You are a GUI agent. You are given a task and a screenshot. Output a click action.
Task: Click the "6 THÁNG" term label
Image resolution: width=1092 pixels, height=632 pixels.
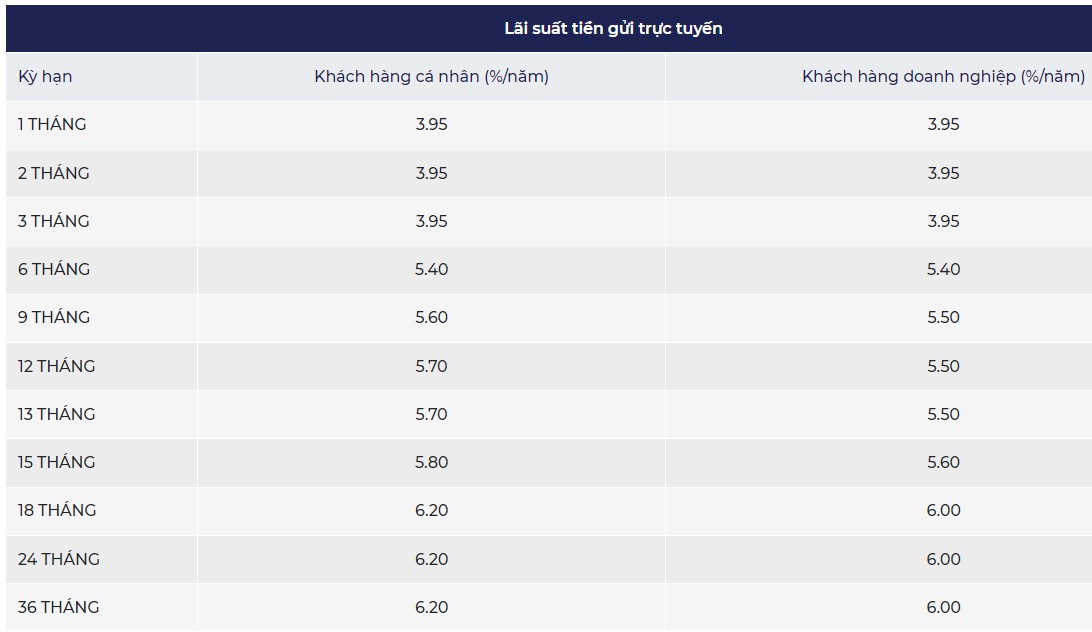pyautogui.click(x=53, y=269)
